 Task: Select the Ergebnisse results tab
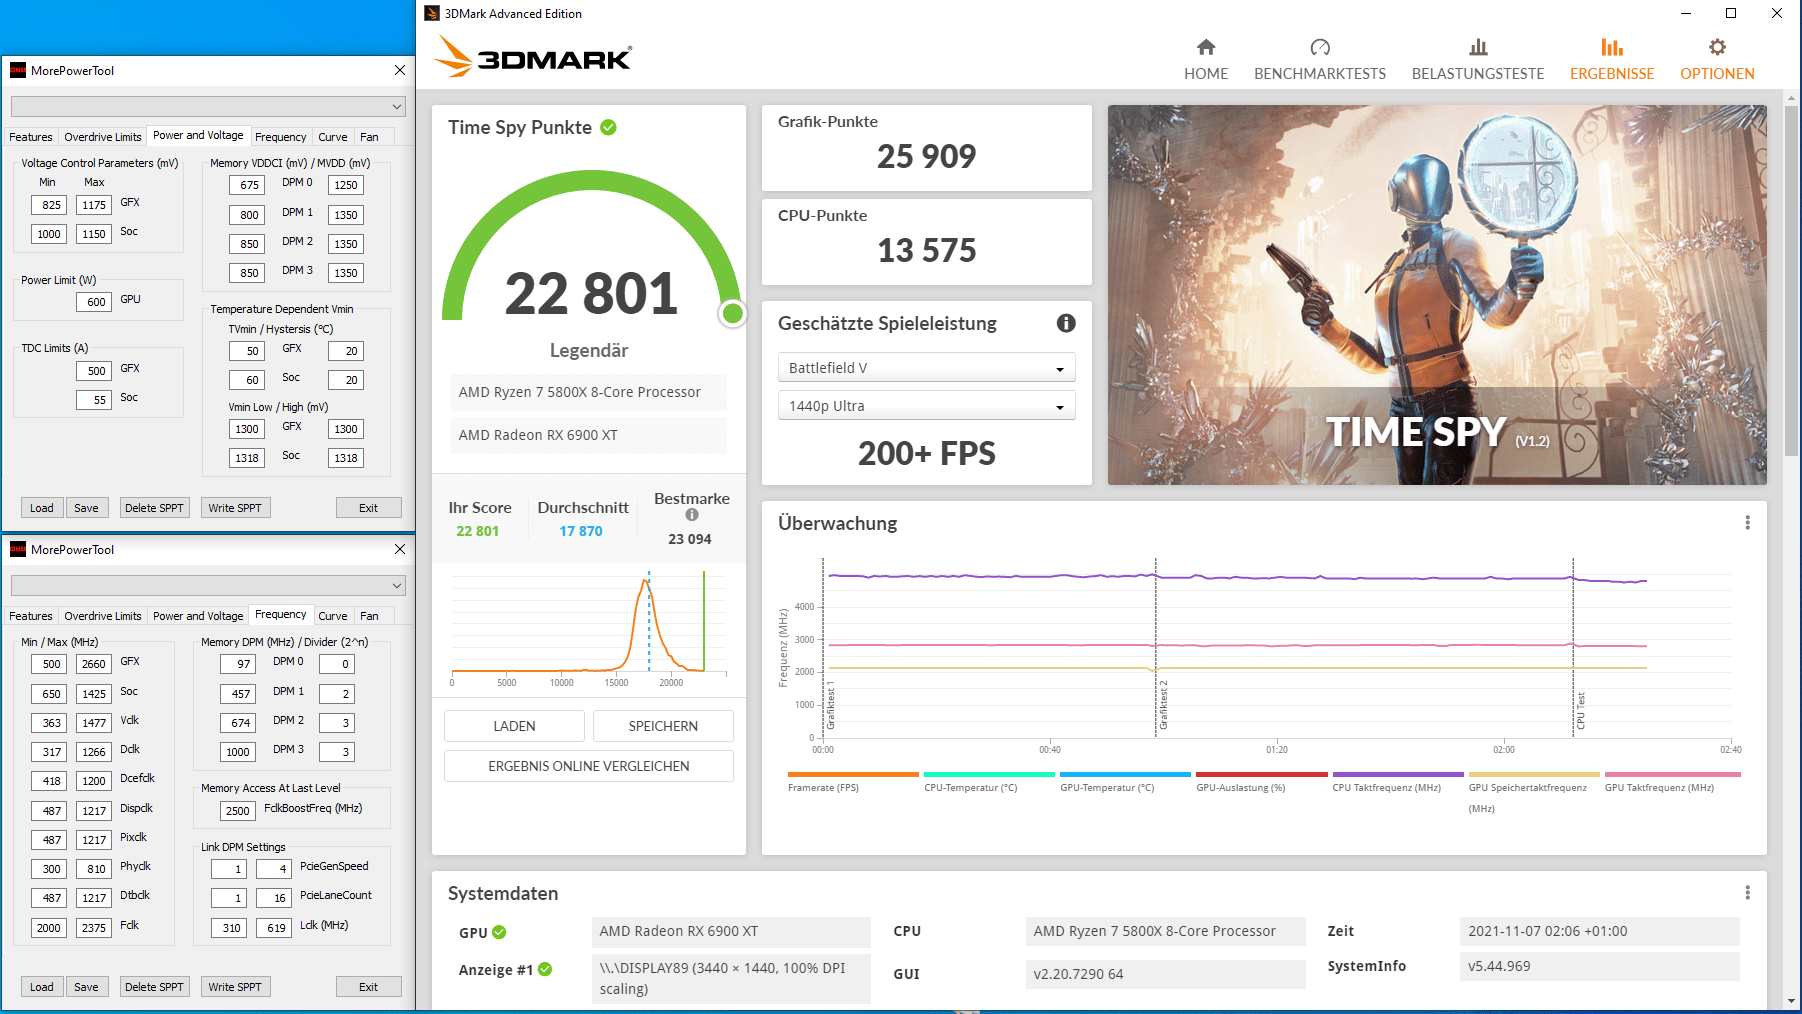click(x=1612, y=60)
